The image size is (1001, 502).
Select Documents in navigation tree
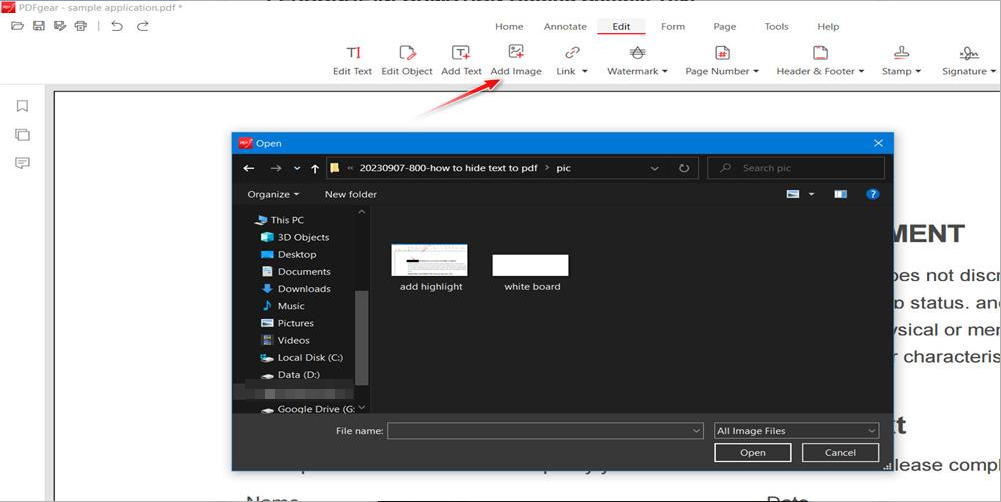296,271
